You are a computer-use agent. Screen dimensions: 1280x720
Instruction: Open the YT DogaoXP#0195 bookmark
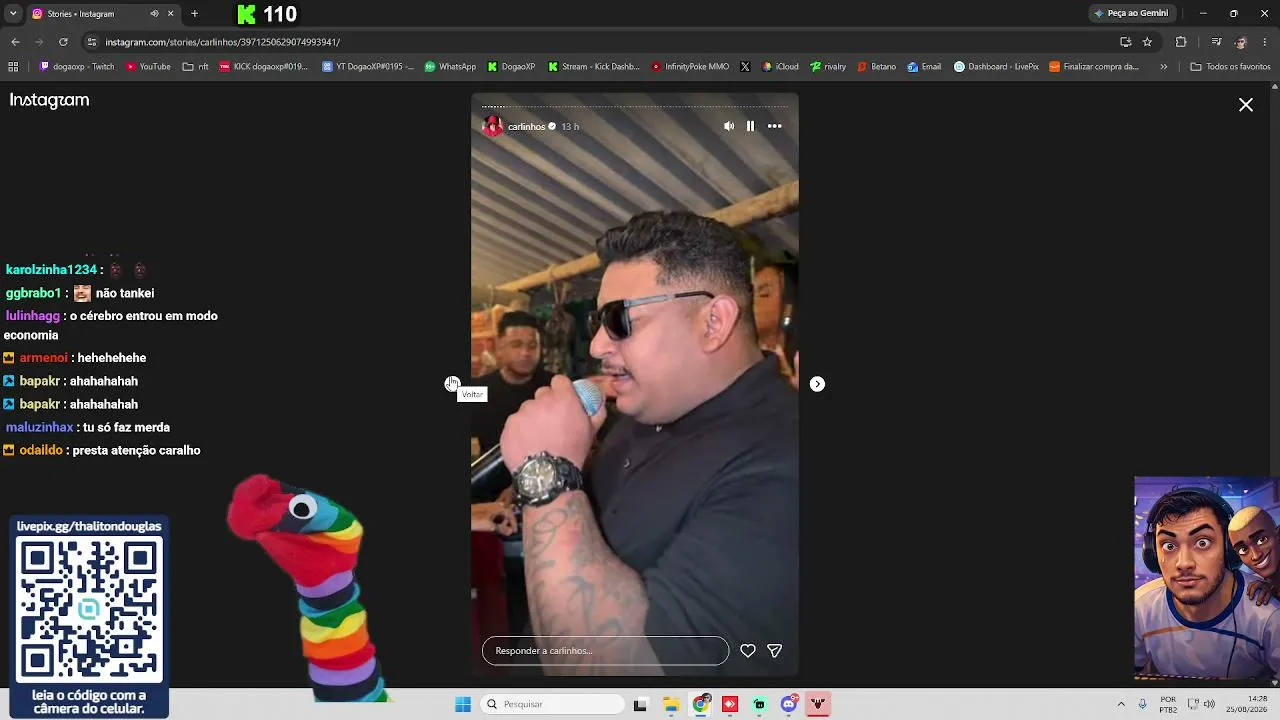tap(368, 67)
